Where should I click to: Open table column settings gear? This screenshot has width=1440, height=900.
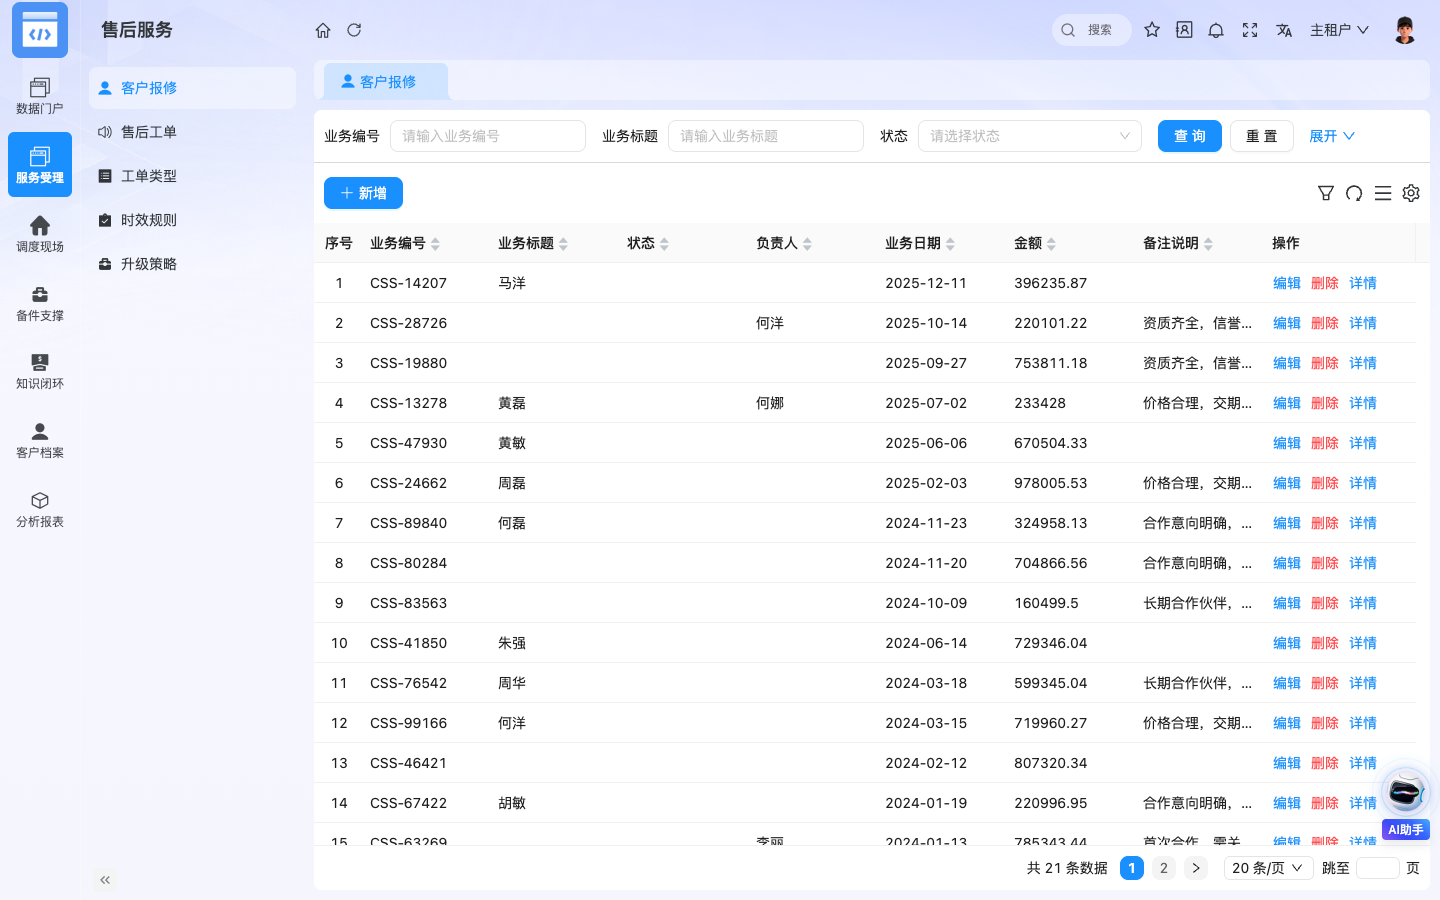(x=1411, y=193)
